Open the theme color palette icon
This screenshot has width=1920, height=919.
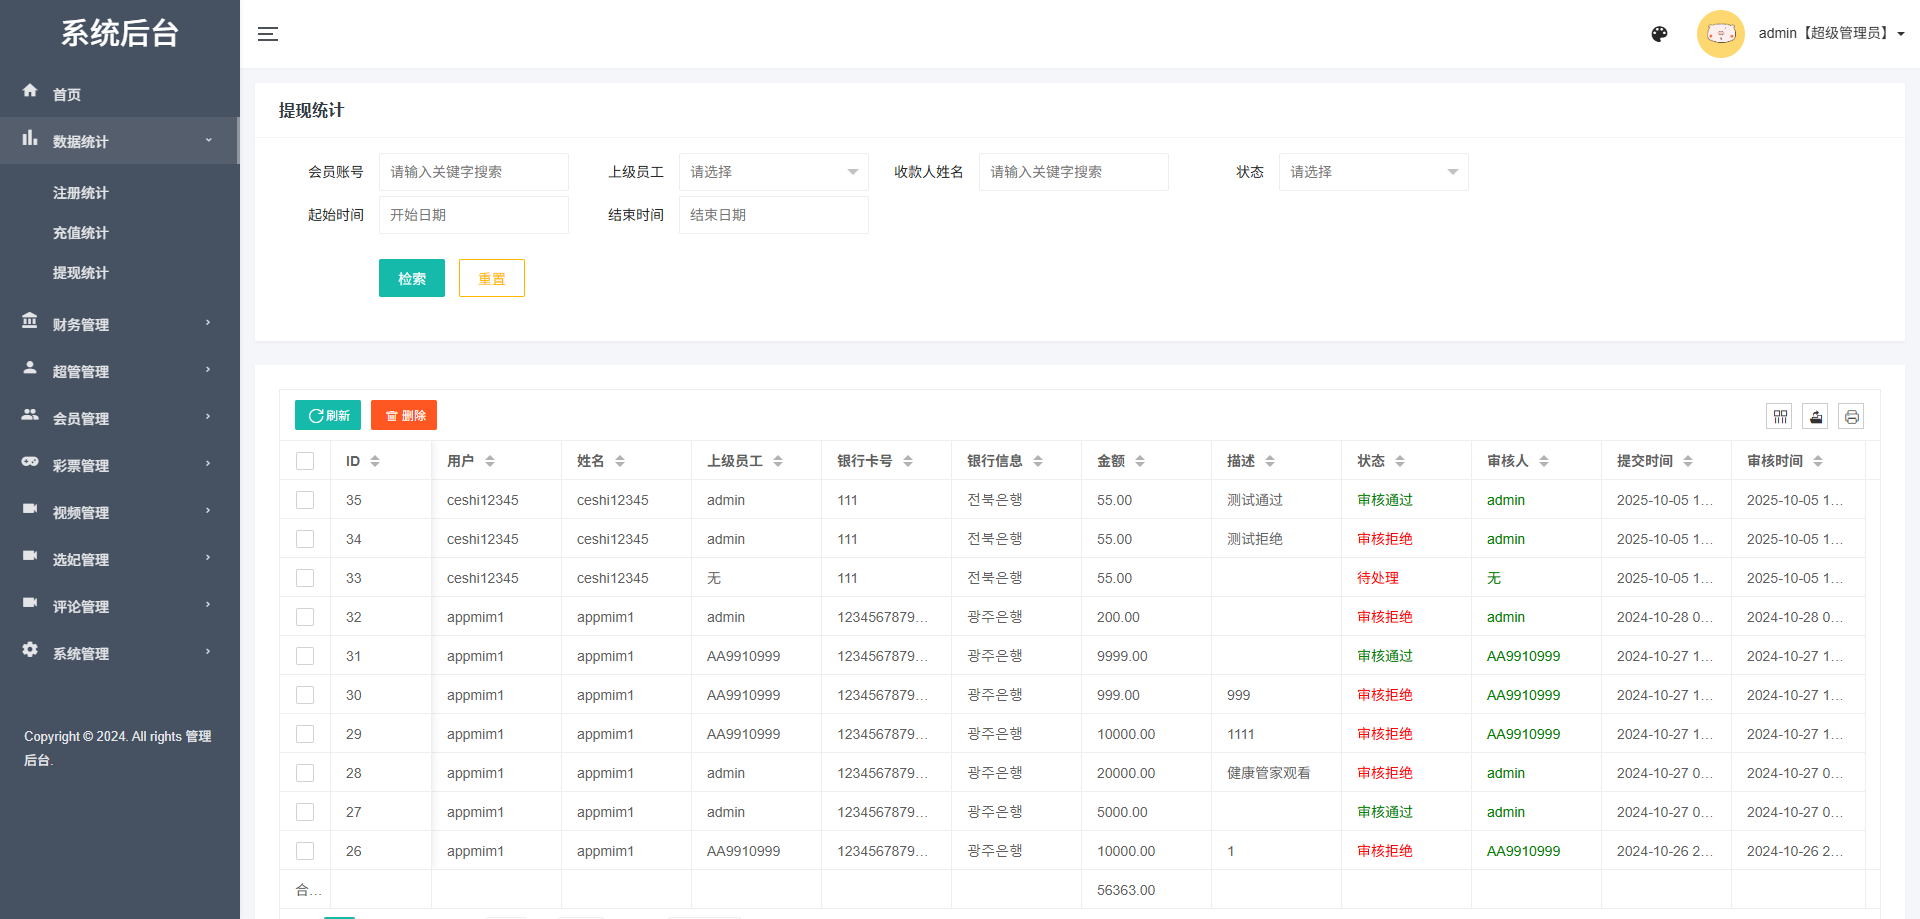pyautogui.click(x=1659, y=34)
